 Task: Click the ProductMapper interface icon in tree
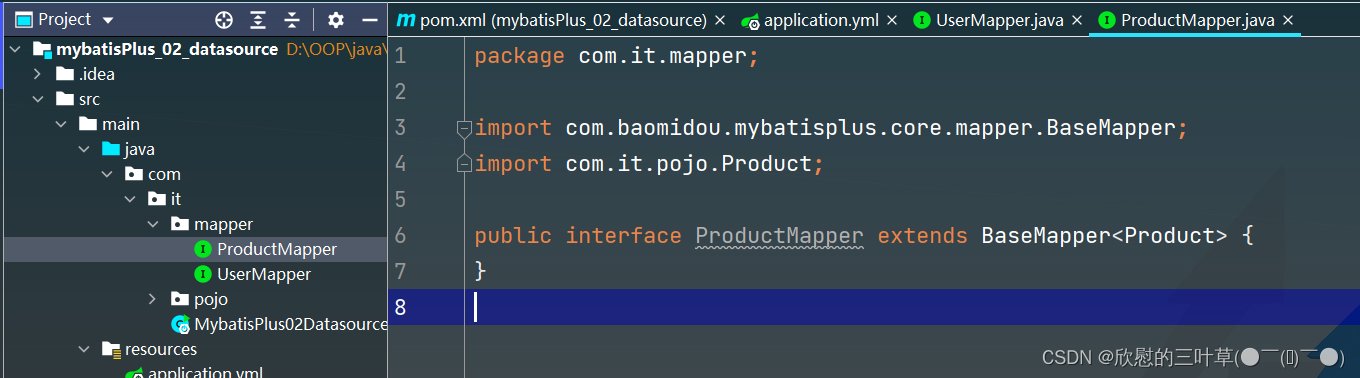tap(203, 249)
